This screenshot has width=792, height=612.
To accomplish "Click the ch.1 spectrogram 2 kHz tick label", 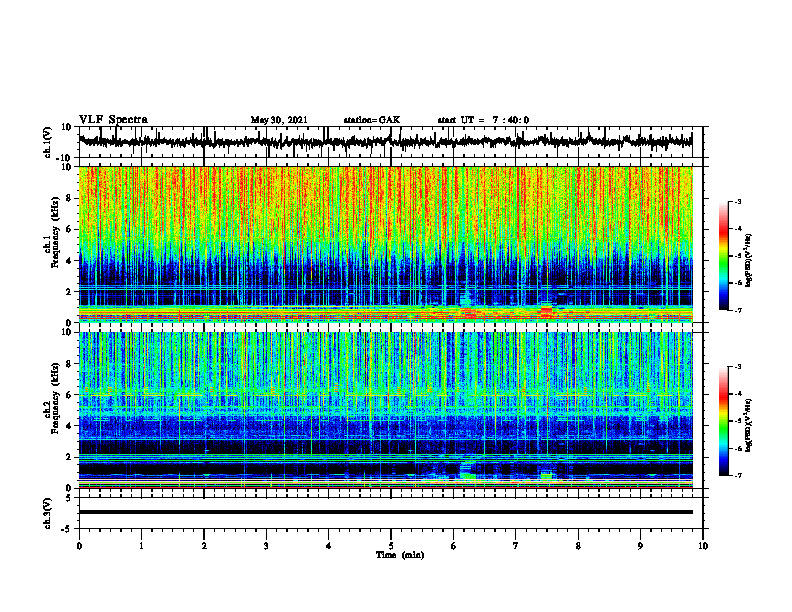I will [69, 292].
